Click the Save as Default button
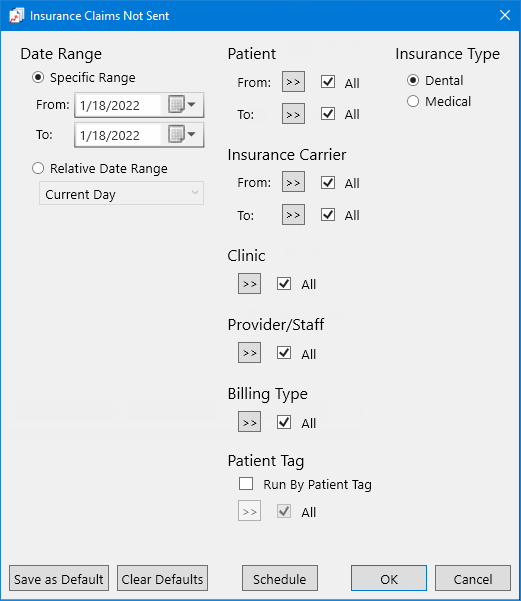The width and height of the screenshot is (521, 601). click(59, 578)
